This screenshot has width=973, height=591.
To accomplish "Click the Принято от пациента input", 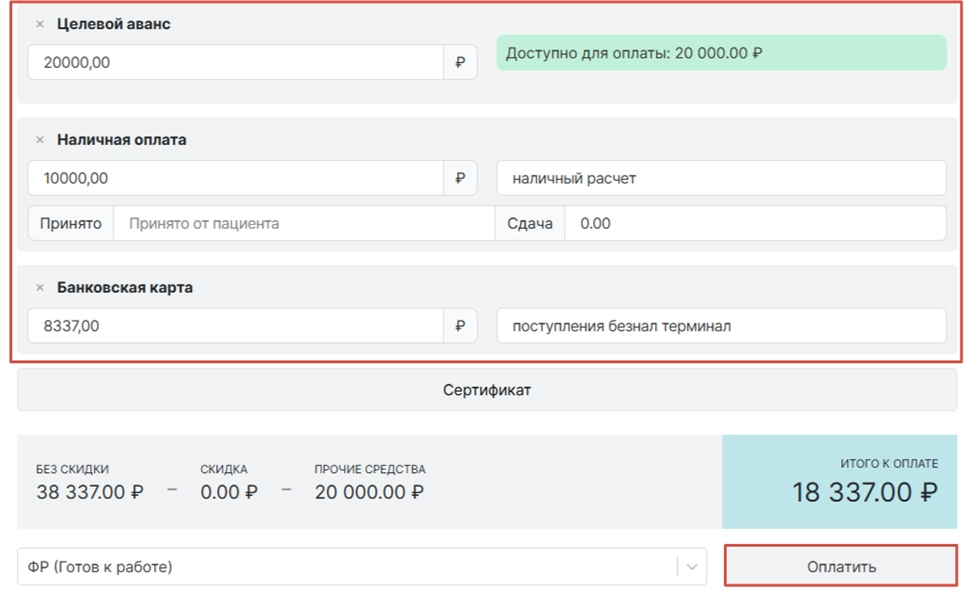I will click(303, 223).
